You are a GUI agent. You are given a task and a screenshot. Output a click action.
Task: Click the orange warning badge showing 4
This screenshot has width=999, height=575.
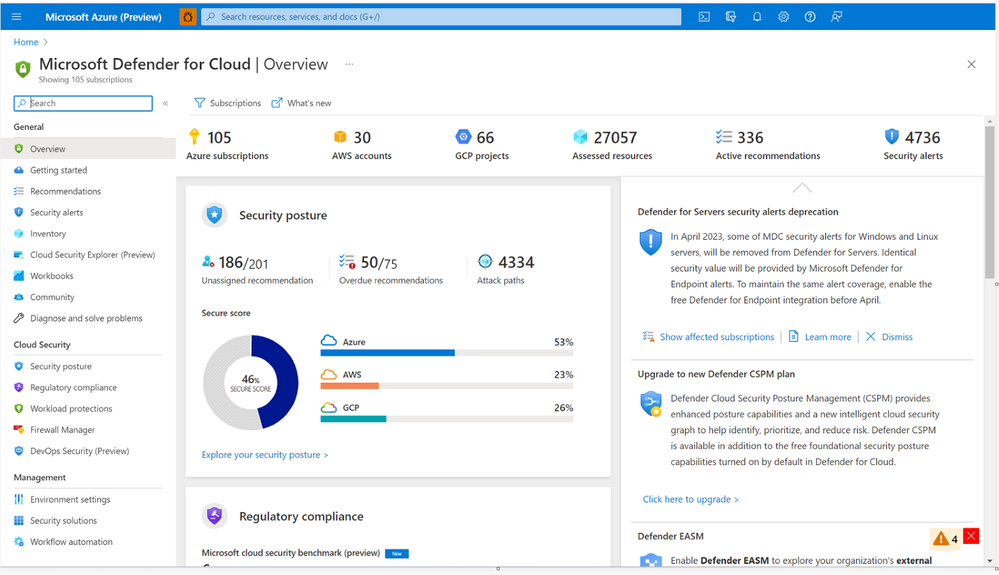945,539
